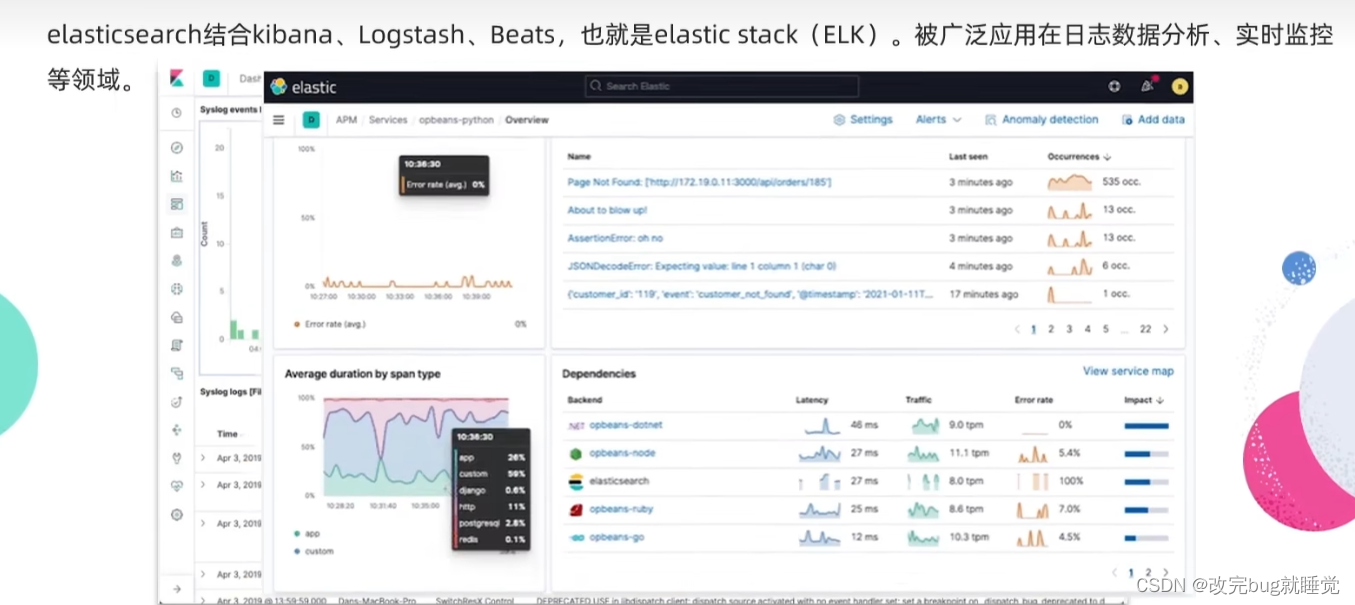1355x605 pixels.
Task: Expand Kibana sidebar with the arrow icon
Action: (177, 589)
